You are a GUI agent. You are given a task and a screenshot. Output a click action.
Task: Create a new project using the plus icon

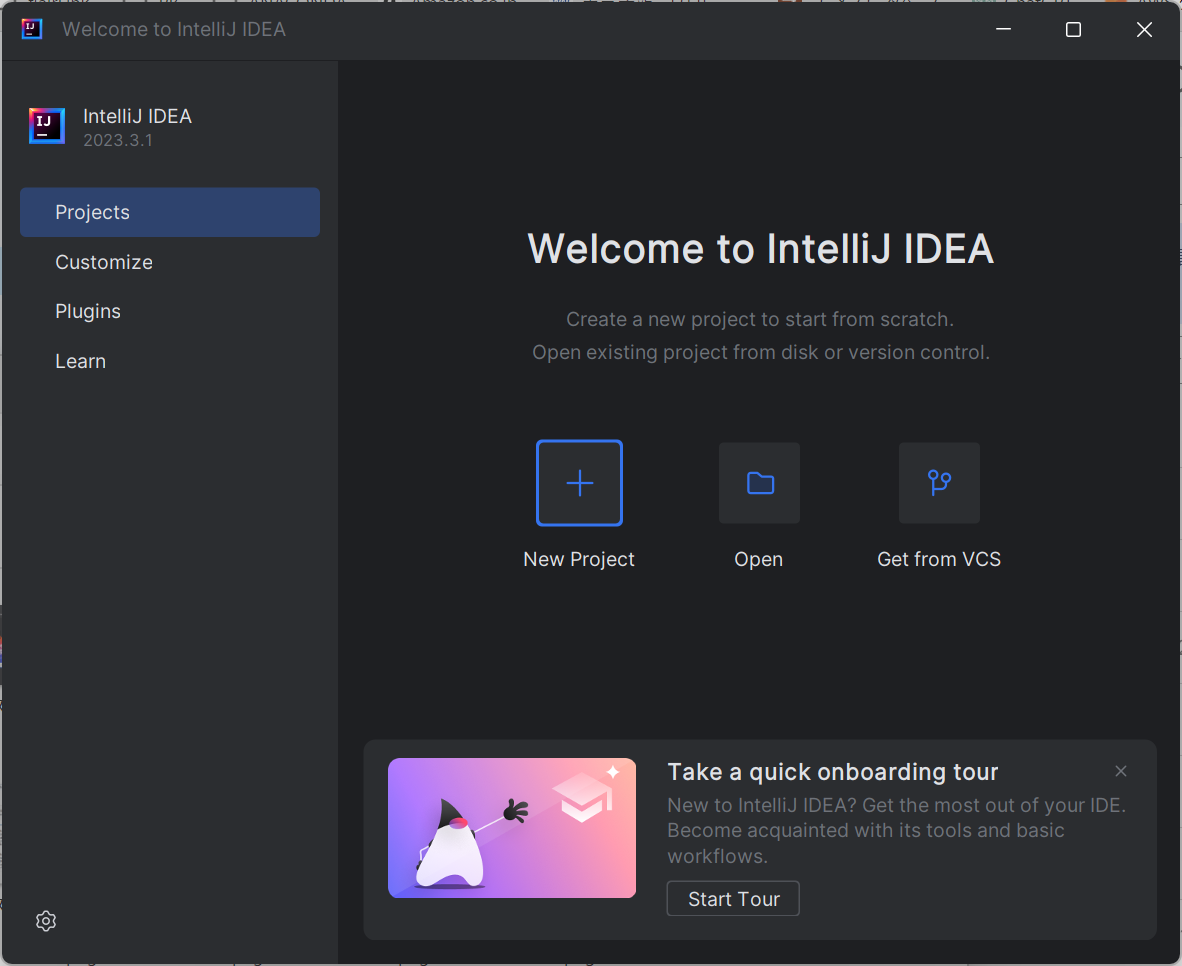(x=579, y=483)
